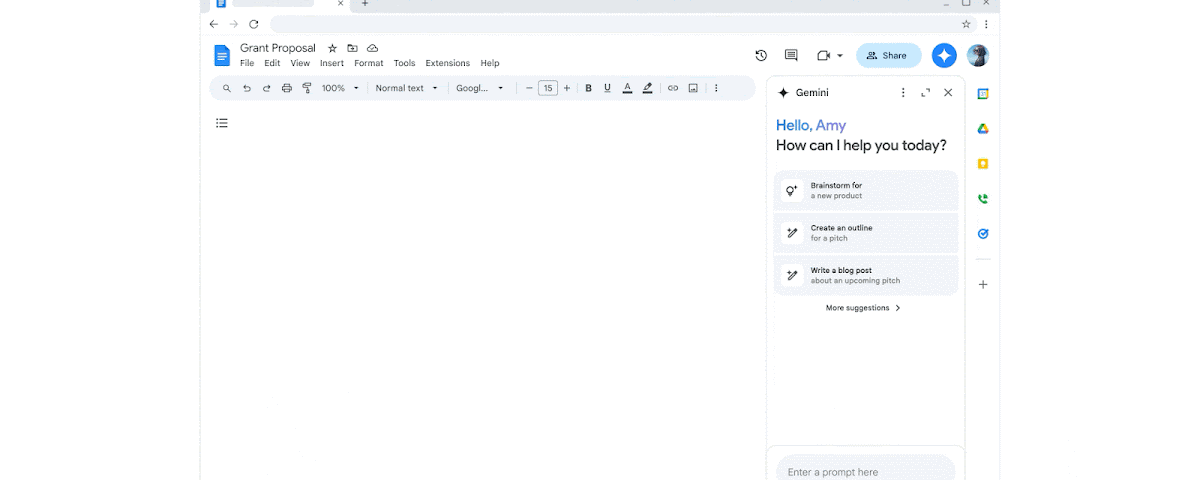Toggle bold formatting

588,88
